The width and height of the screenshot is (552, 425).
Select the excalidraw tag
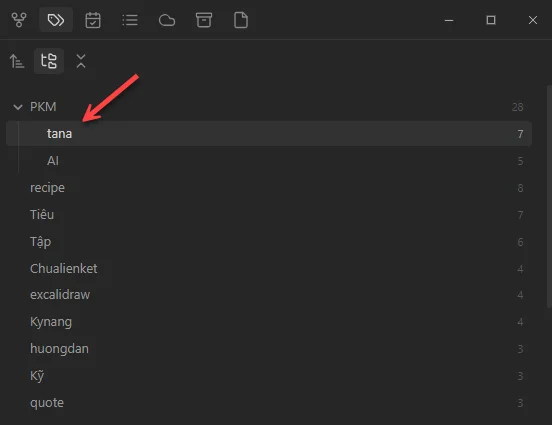point(269,295)
